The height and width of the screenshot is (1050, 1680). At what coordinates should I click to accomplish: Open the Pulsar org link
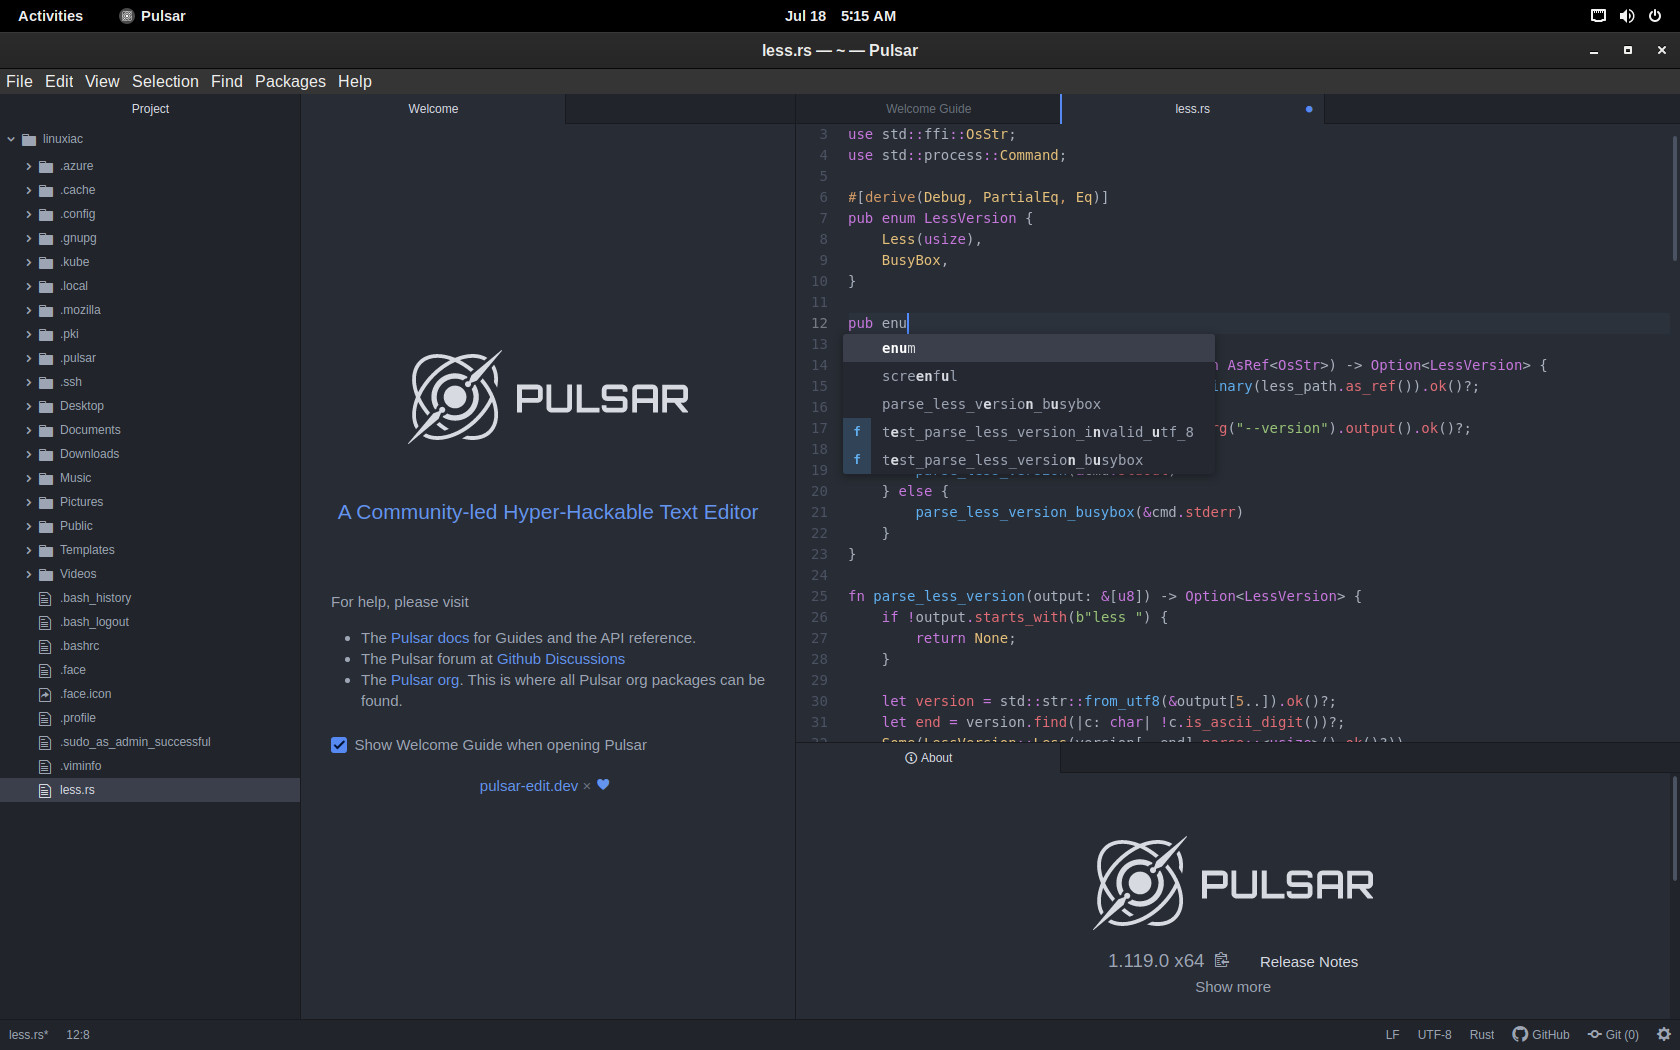(x=425, y=680)
